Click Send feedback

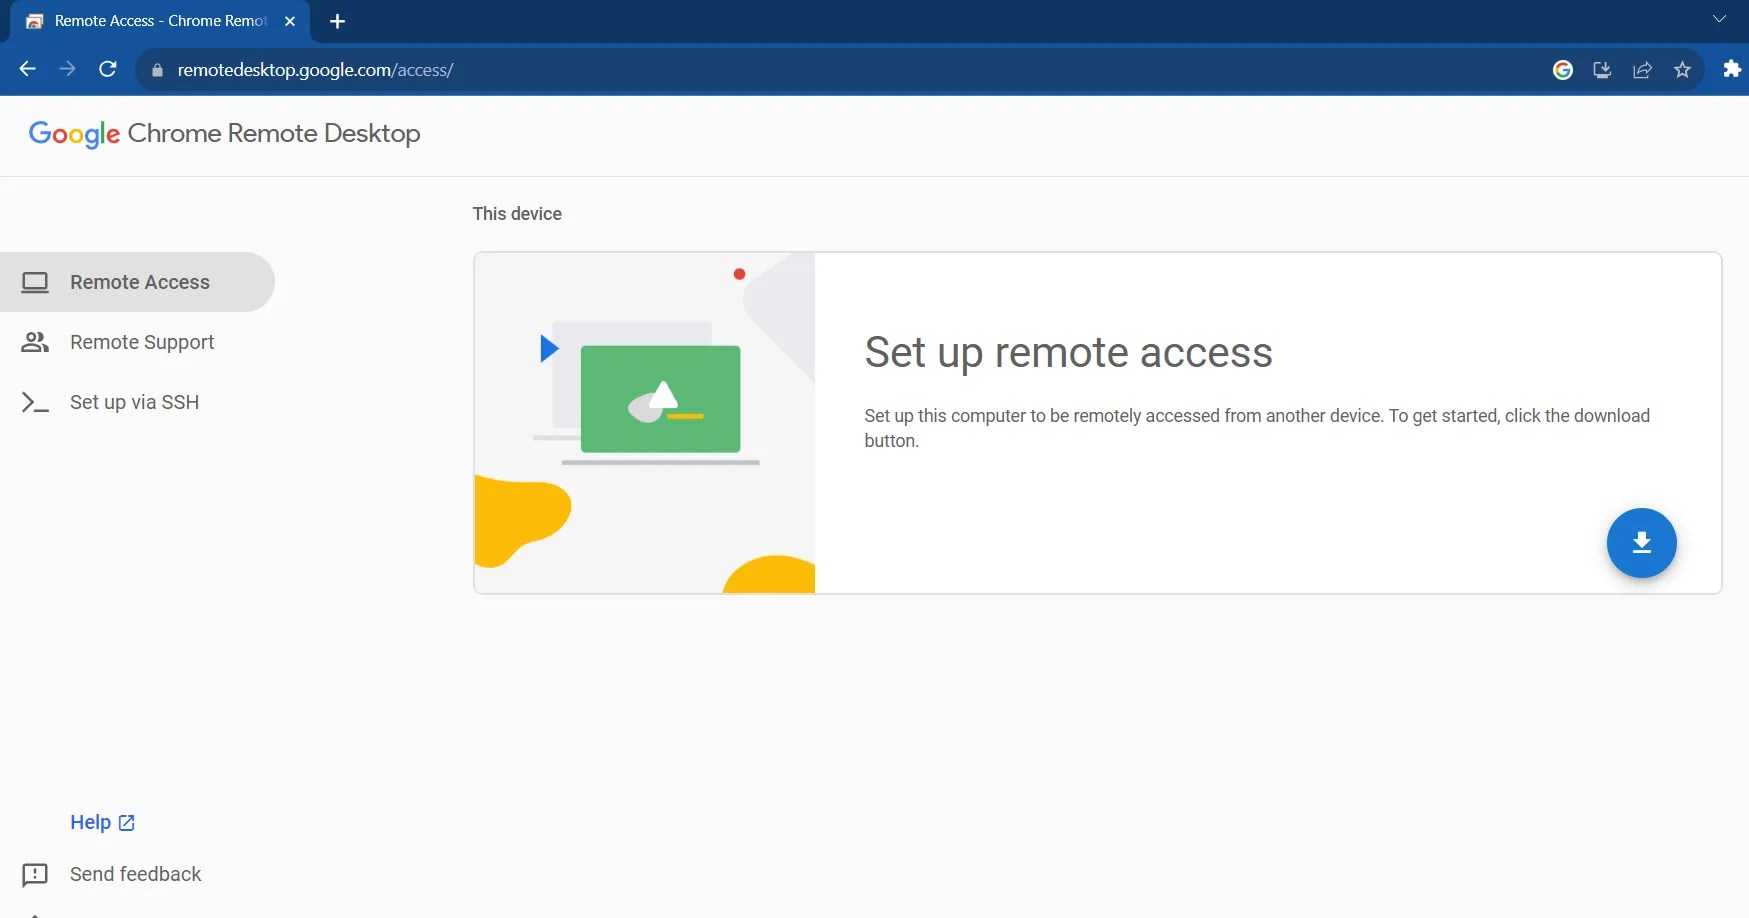click(136, 874)
